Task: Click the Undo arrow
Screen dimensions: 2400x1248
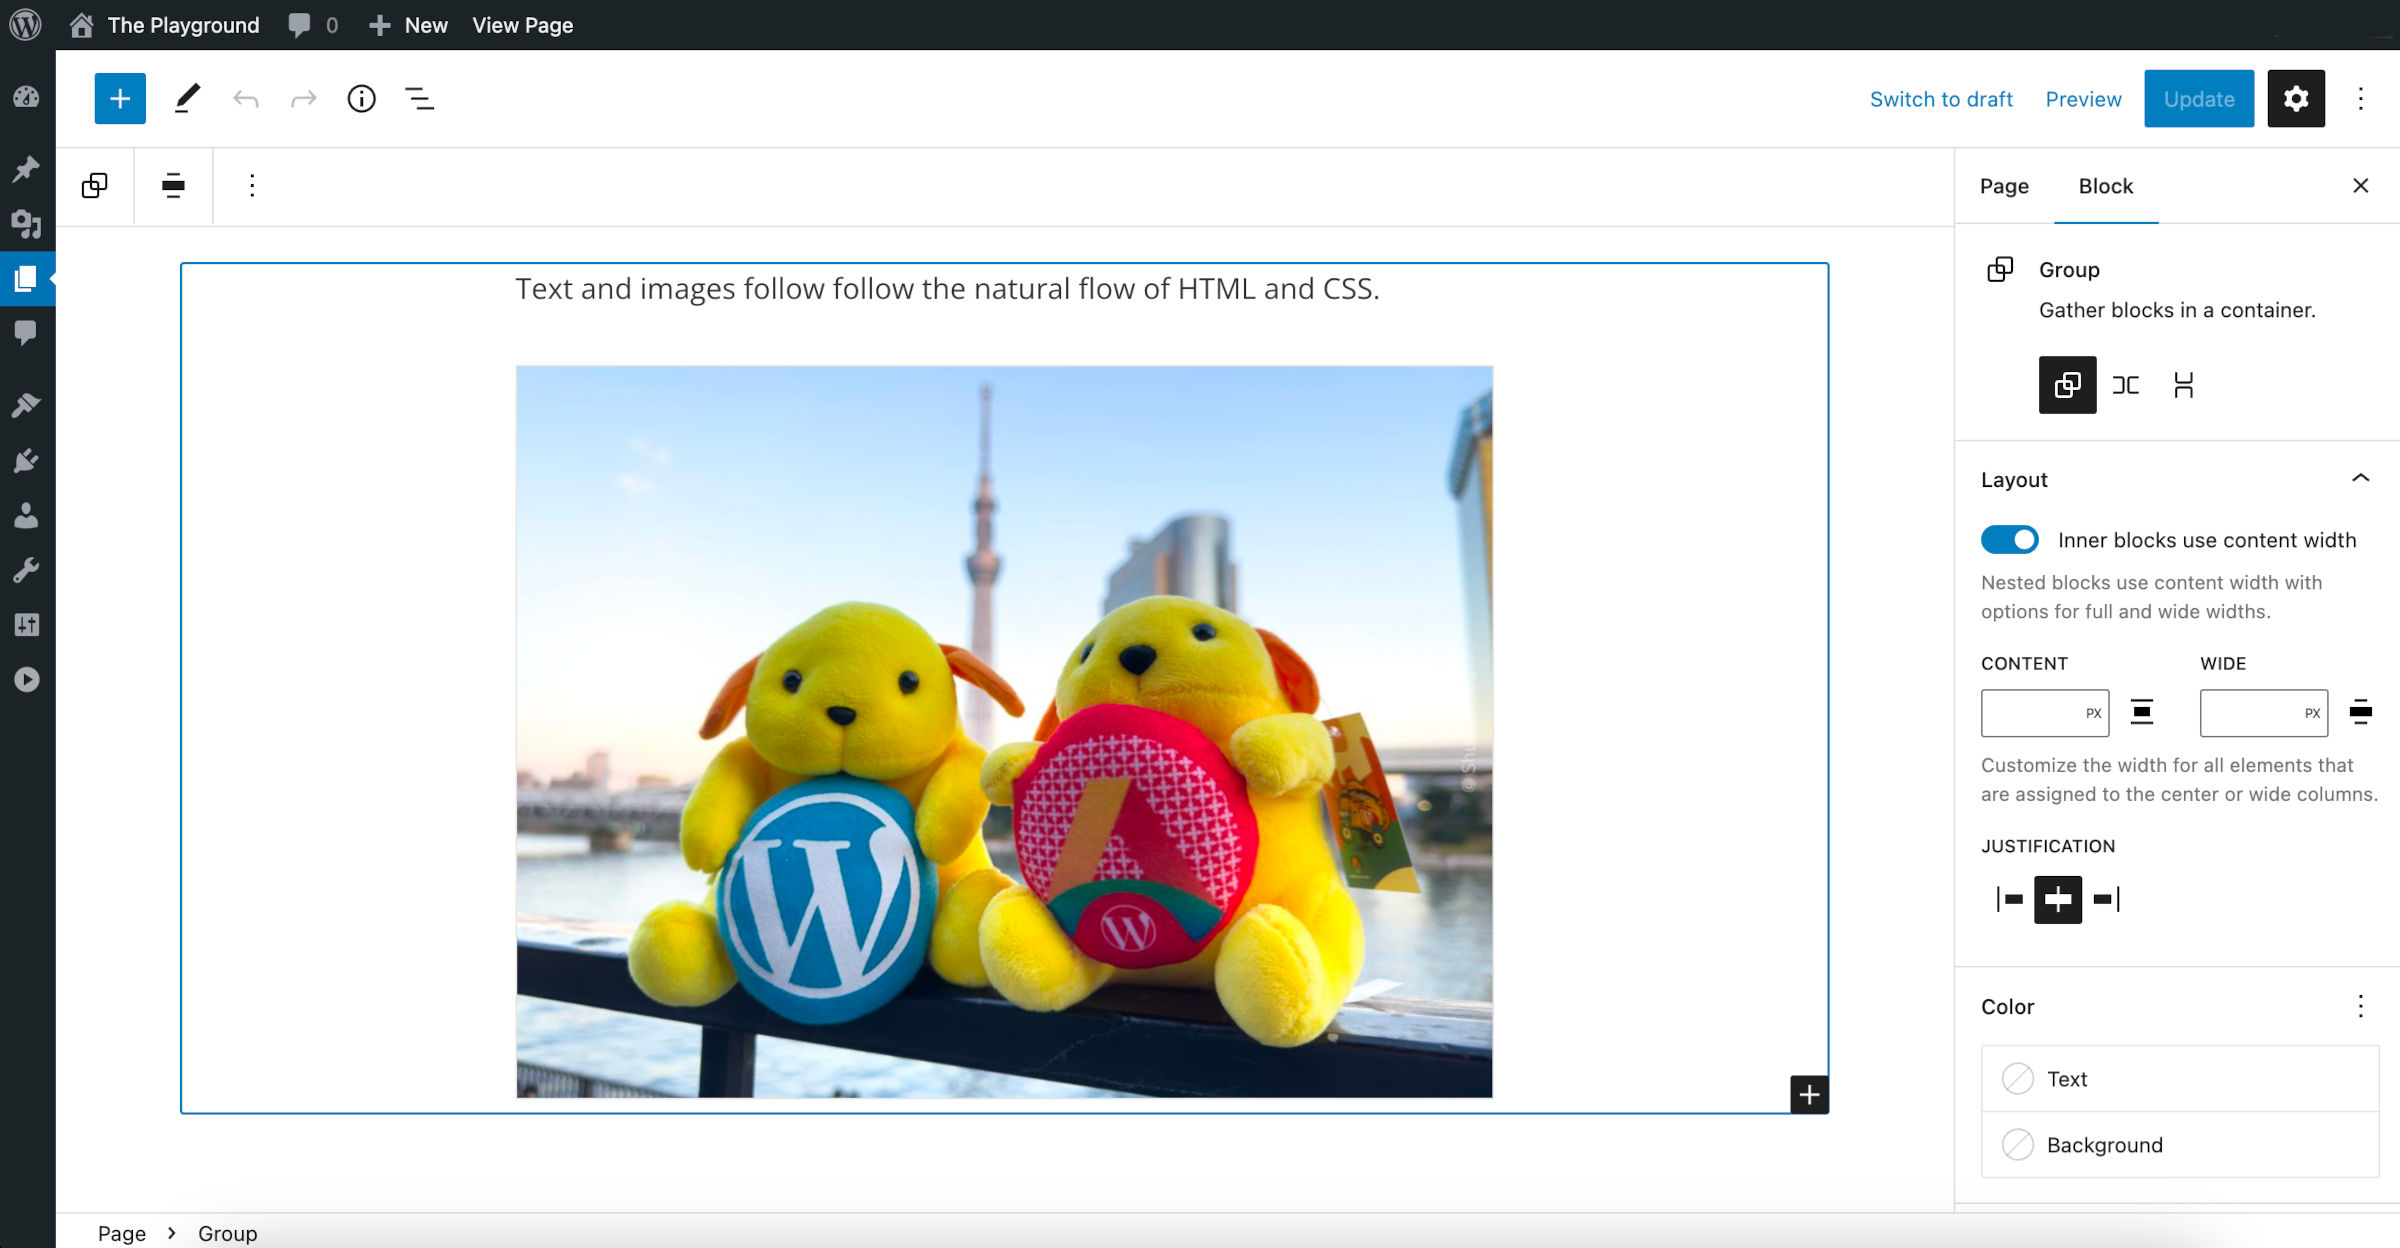Action: [246, 98]
